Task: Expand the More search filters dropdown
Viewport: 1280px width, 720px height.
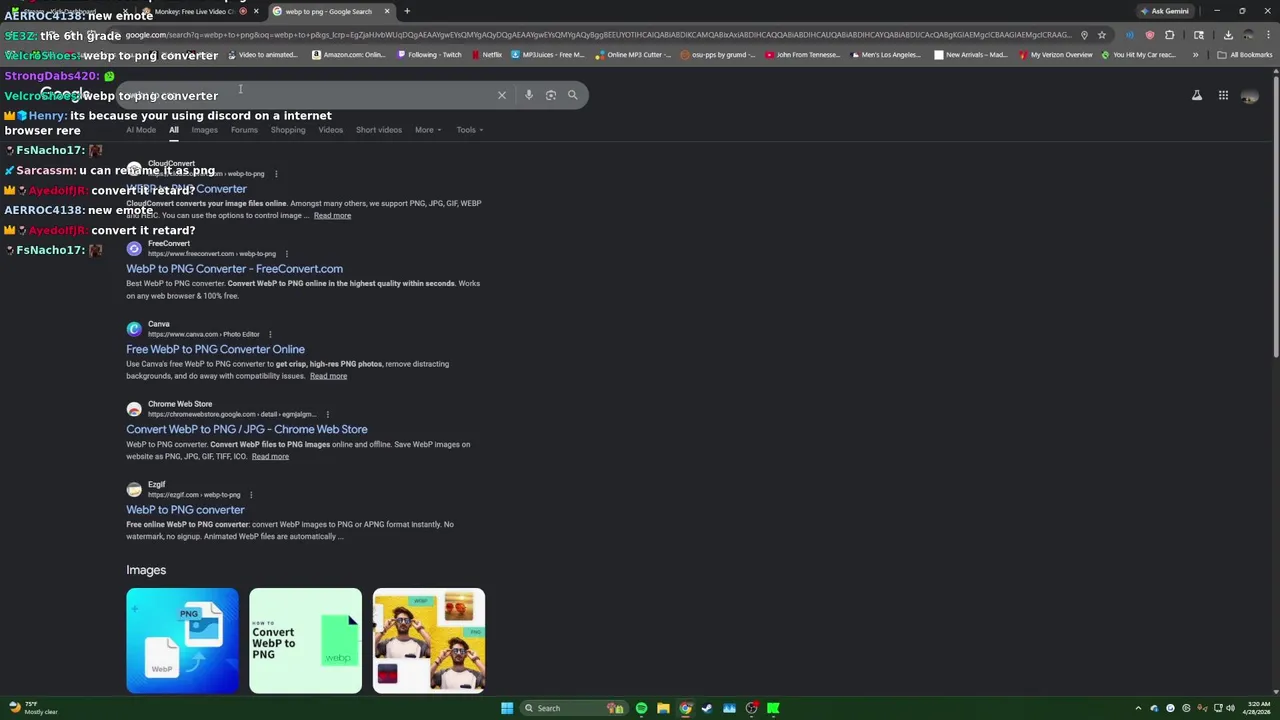Action: point(428,130)
